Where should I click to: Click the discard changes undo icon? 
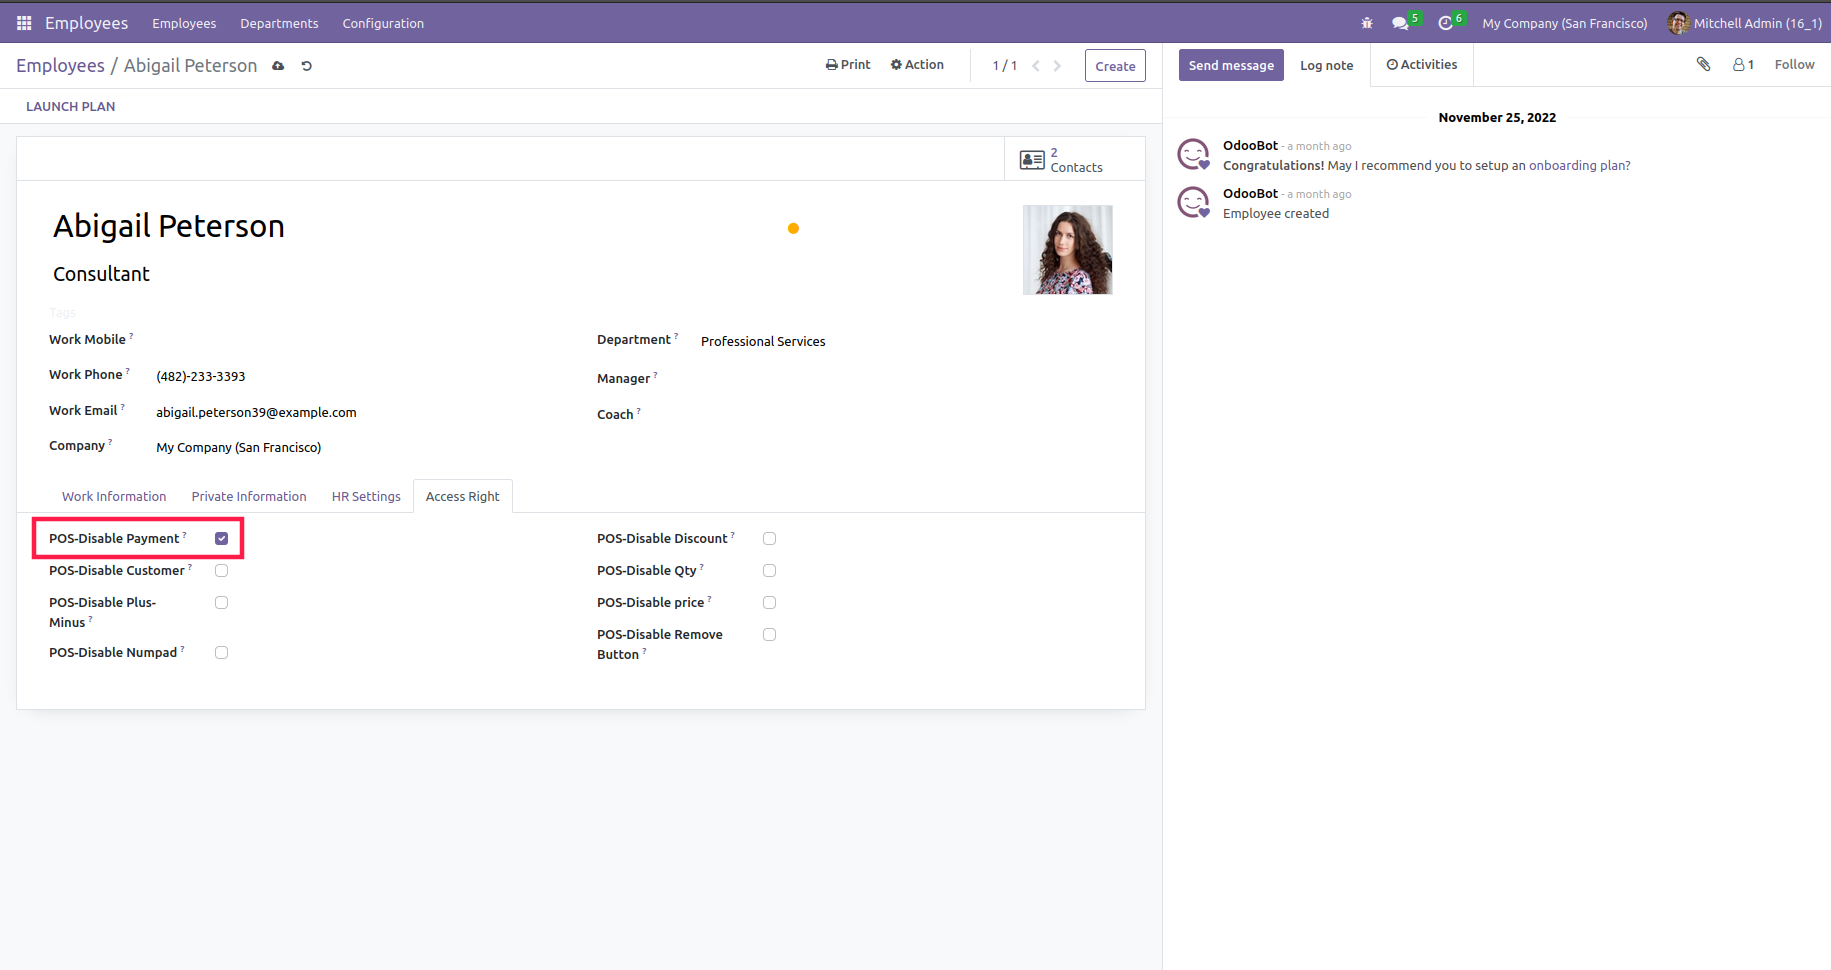(x=307, y=66)
